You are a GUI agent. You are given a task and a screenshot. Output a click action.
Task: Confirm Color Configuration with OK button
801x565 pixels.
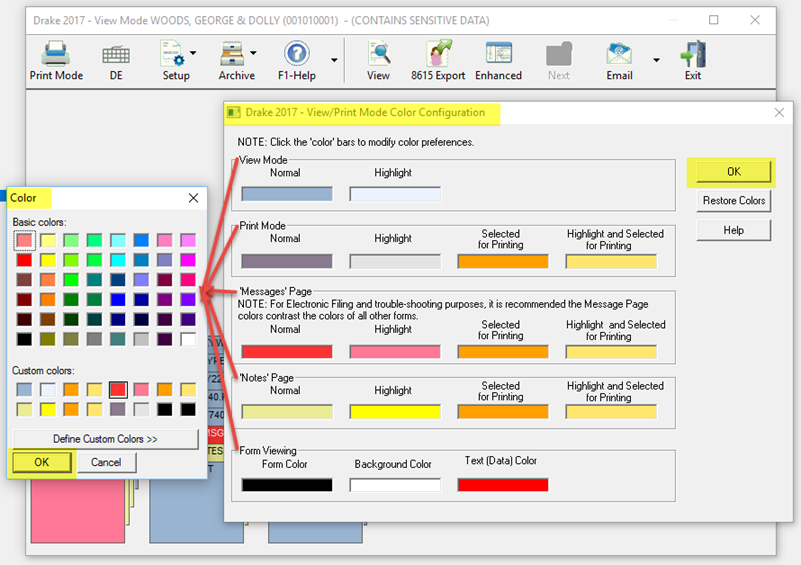point(734,172)
